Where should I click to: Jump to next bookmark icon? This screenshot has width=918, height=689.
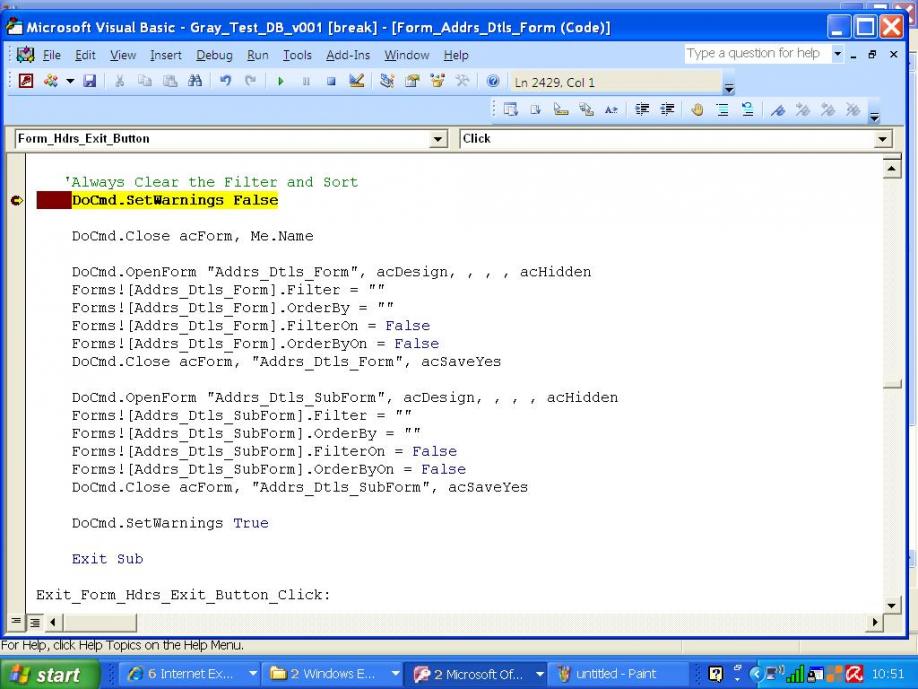pos(803,109)
